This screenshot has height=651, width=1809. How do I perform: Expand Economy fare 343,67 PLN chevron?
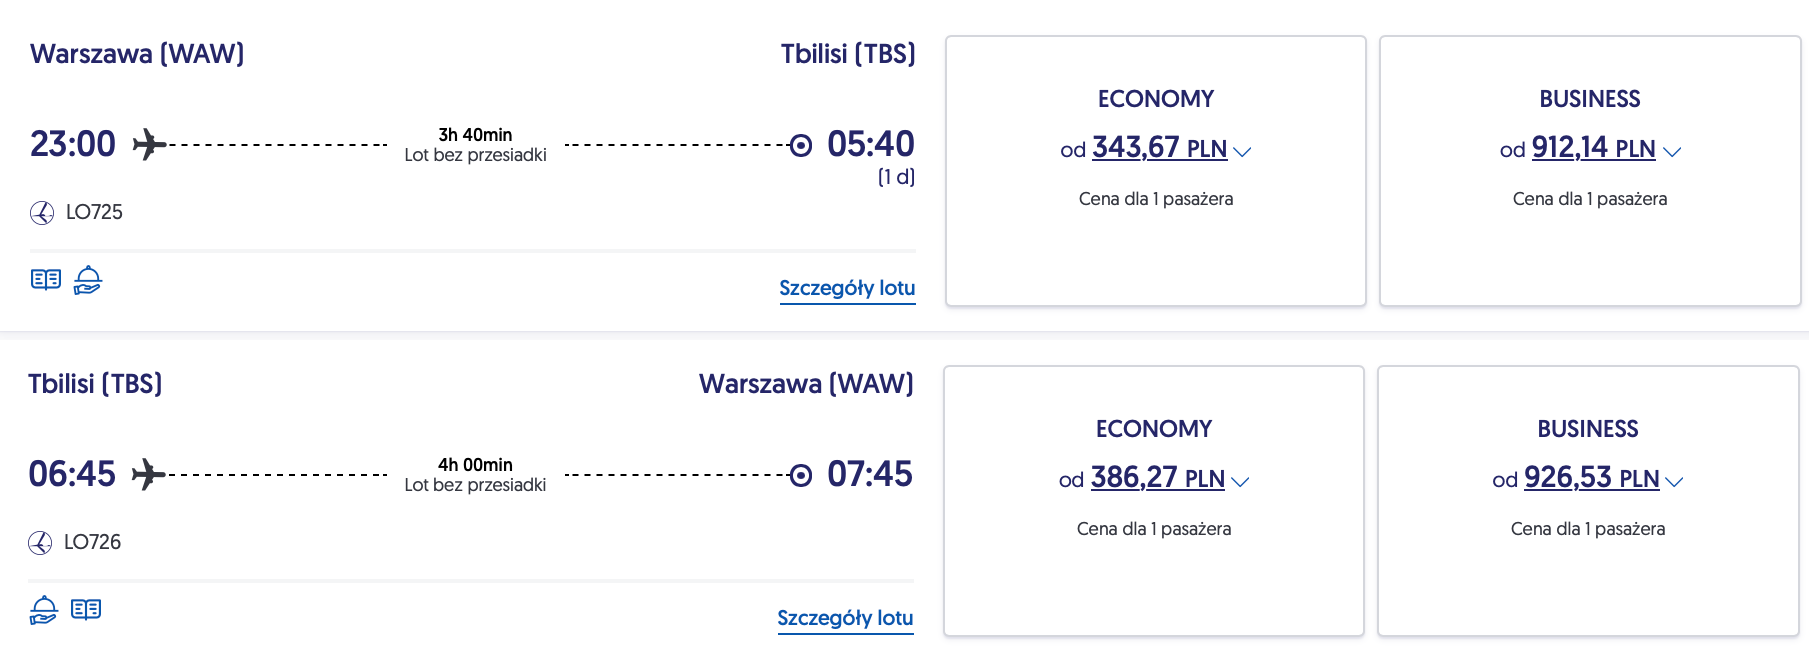pos(1242,152)
